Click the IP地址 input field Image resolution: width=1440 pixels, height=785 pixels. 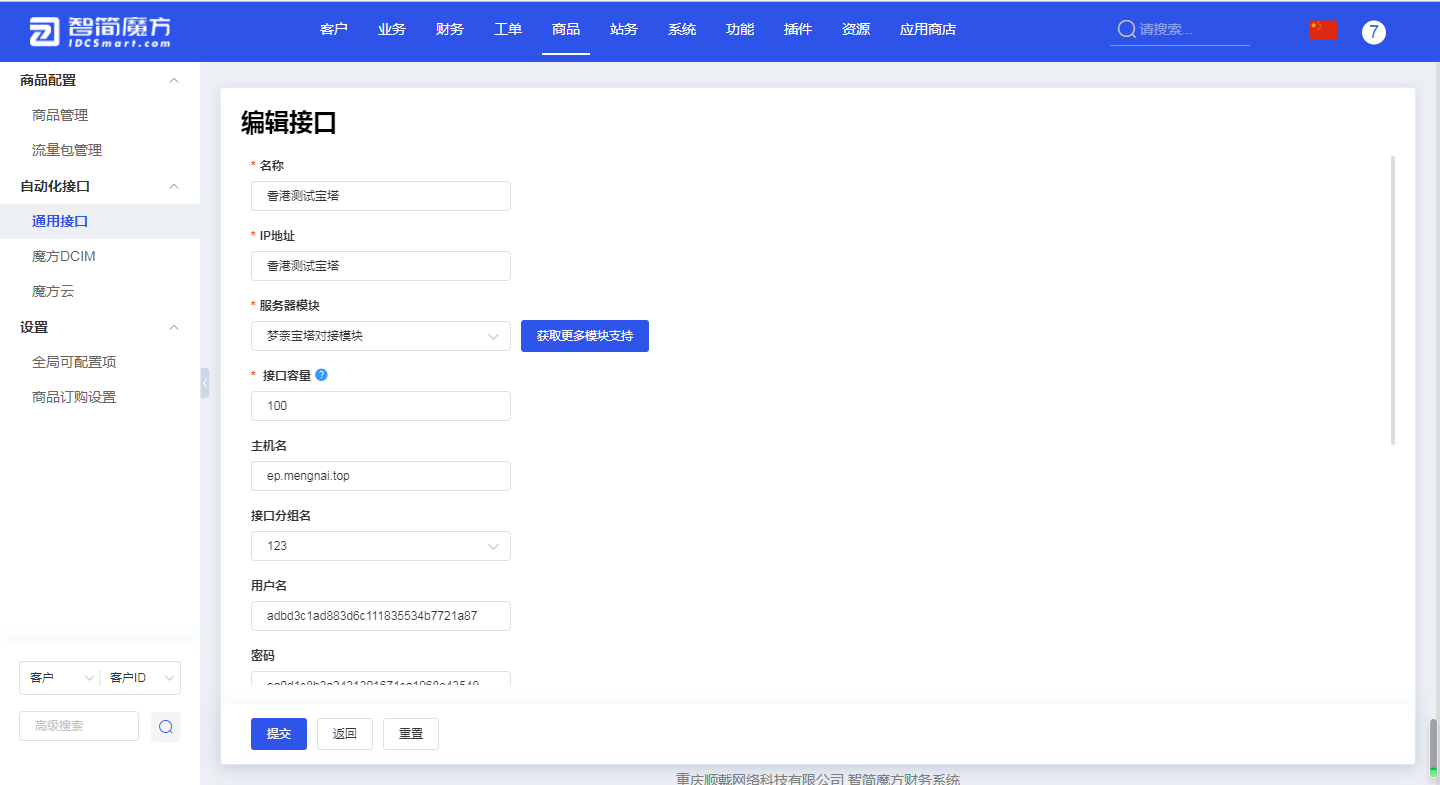tap(381, 266)
